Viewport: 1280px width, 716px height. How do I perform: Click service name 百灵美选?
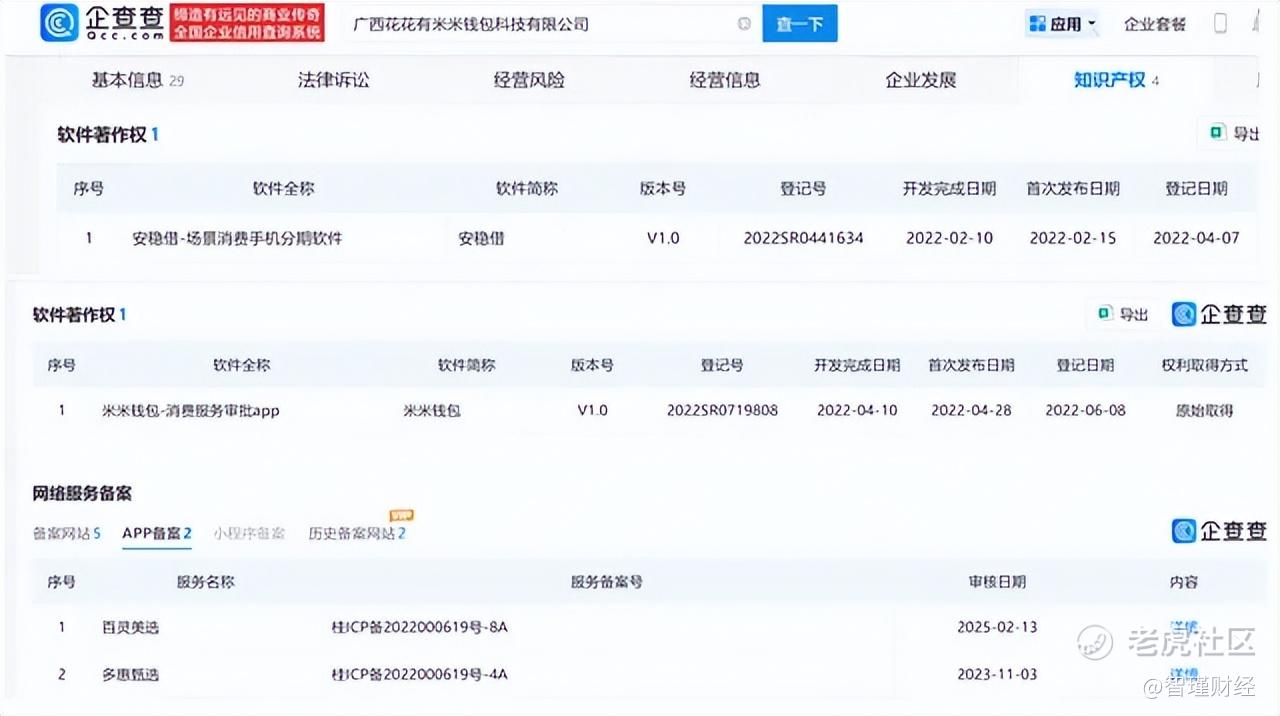(130, 627)
